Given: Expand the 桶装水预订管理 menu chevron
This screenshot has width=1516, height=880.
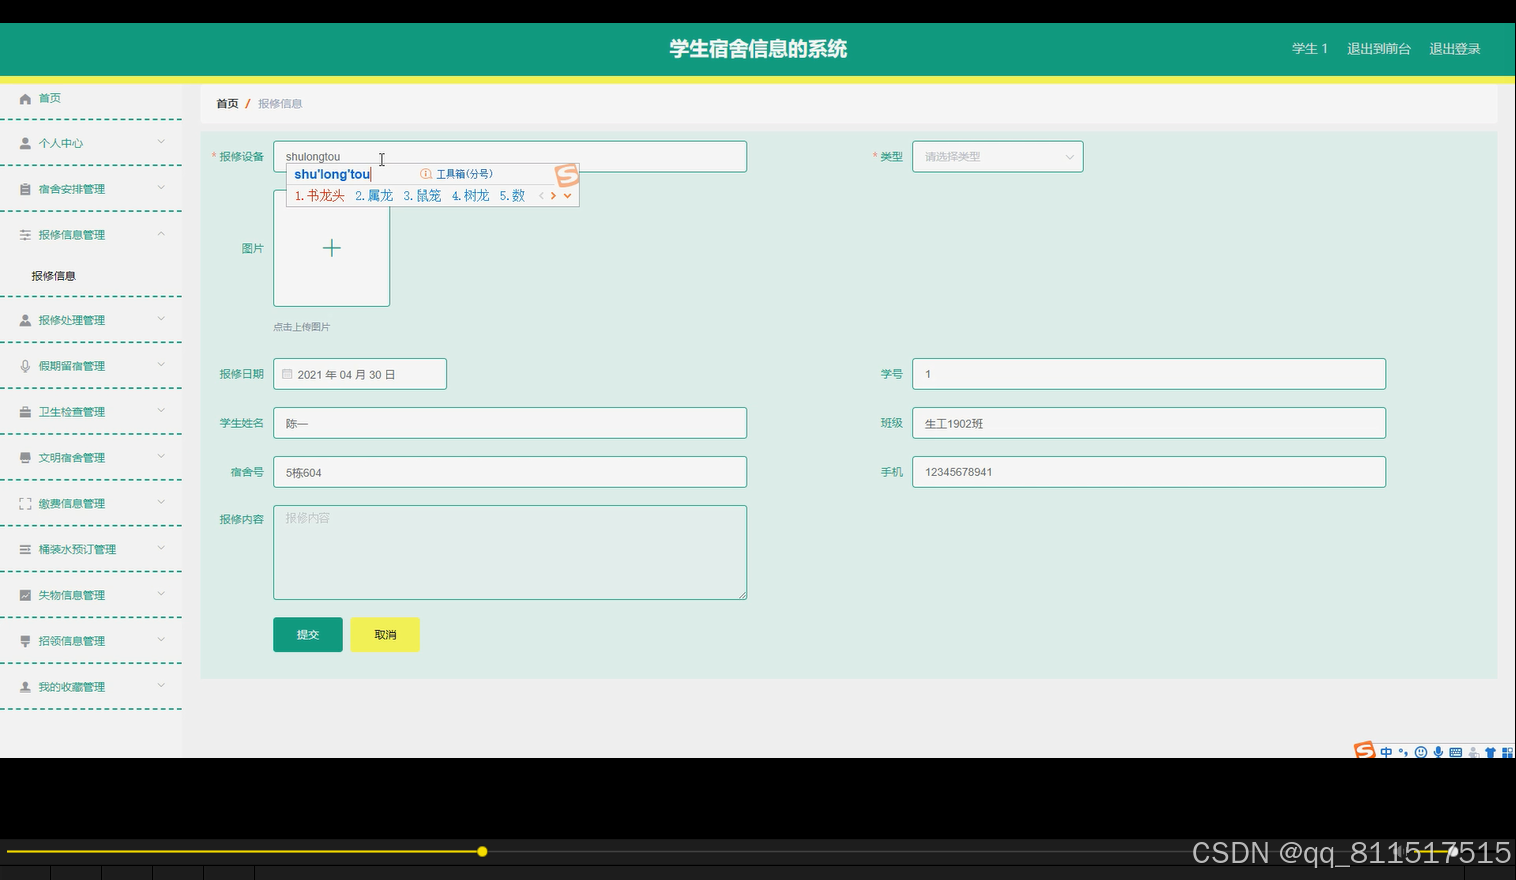Looking at the screenshot, I should (x=161, y=549).
